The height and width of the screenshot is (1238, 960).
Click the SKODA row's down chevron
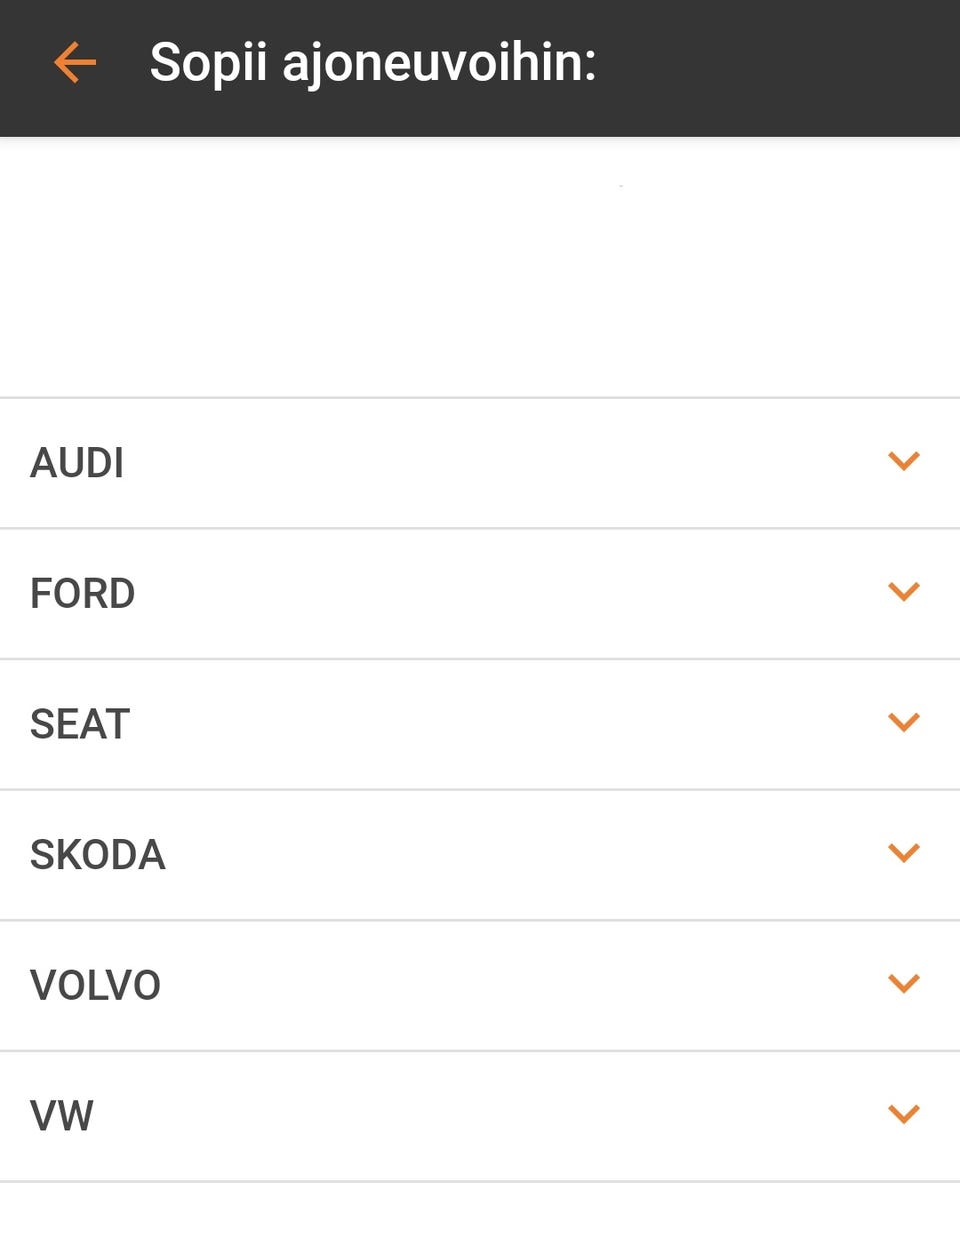tap(903, 853)
